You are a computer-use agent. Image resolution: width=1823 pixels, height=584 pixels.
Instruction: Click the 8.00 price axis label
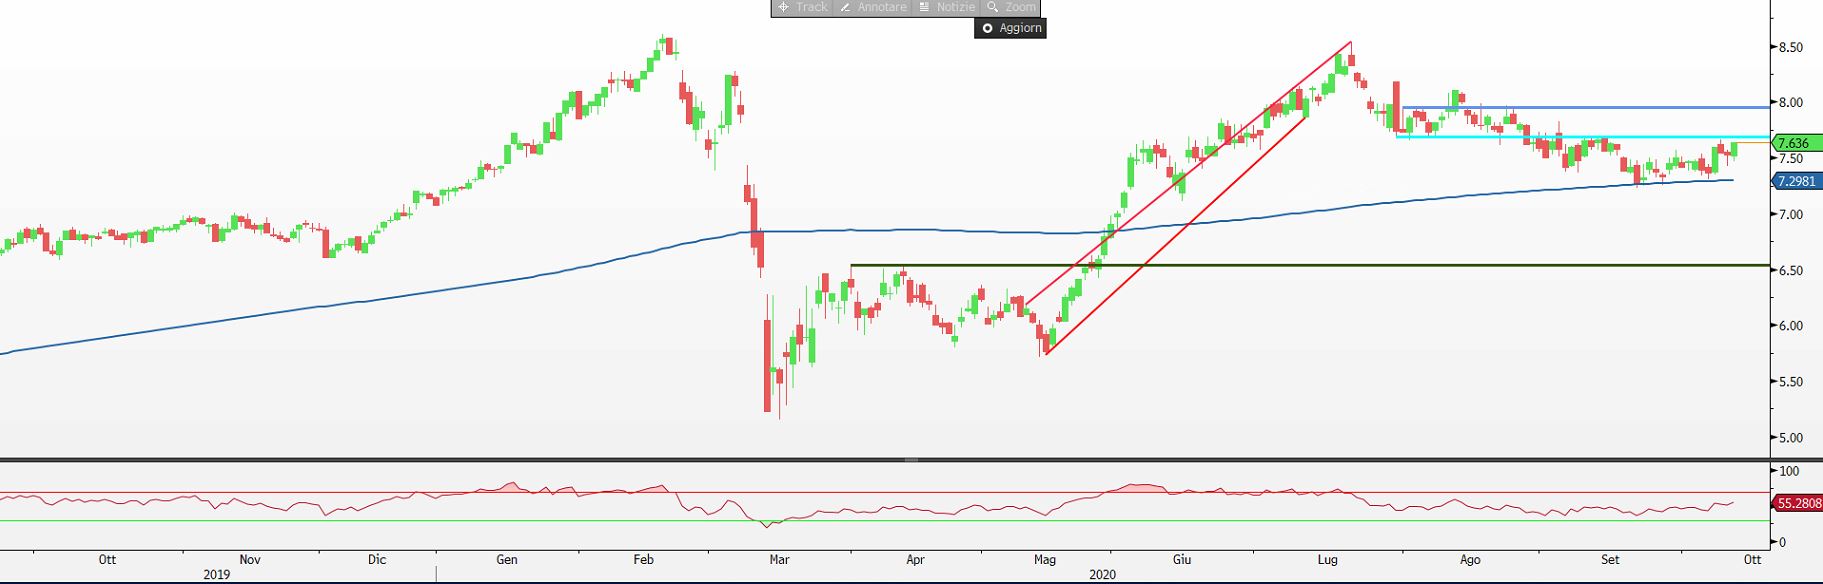pyautogui.click(x=1789, y=103)
